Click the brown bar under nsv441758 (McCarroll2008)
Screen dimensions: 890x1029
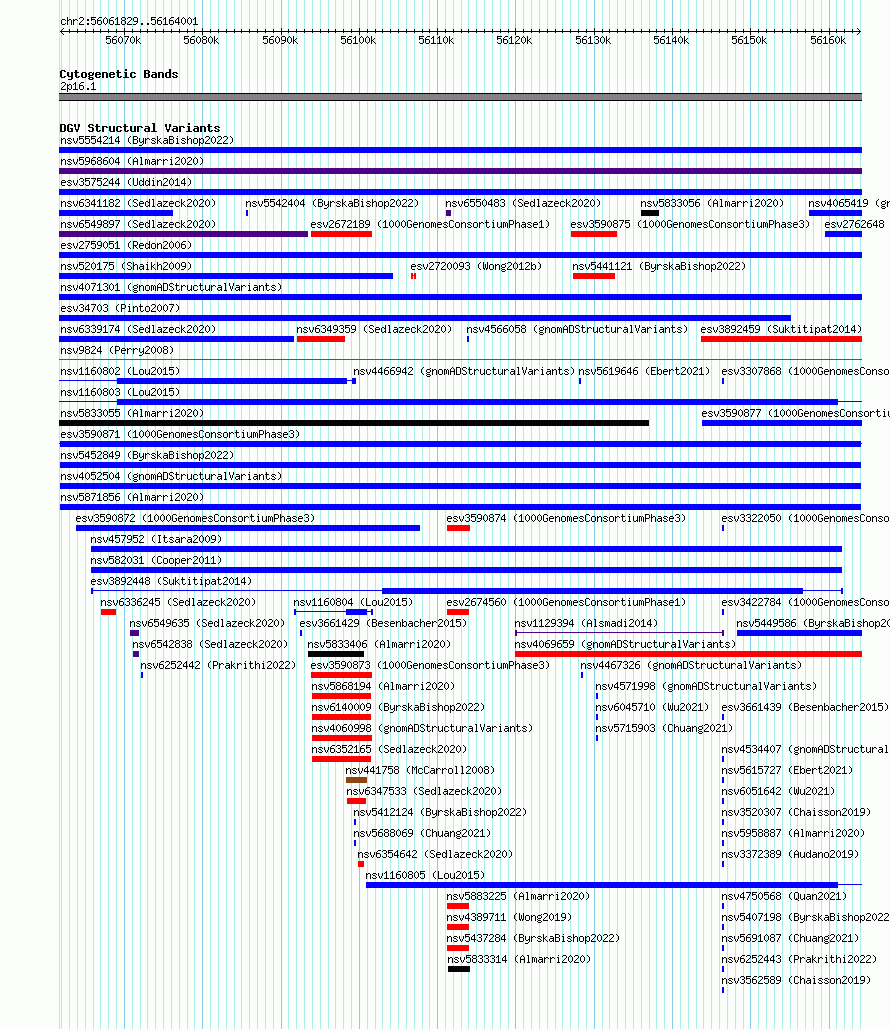(x=356, y=780)
